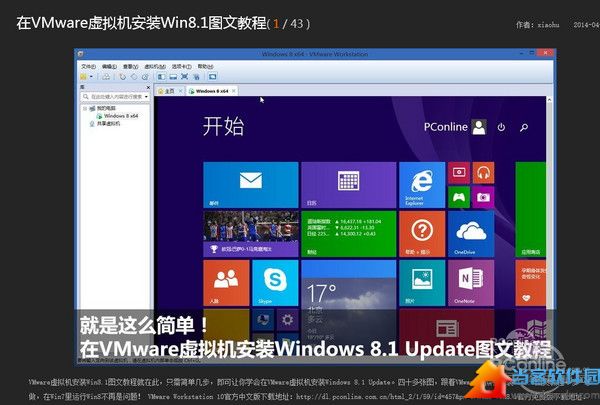Click the revert snapshot toolbar icon

pyautogui.click(x=134, y=77)
